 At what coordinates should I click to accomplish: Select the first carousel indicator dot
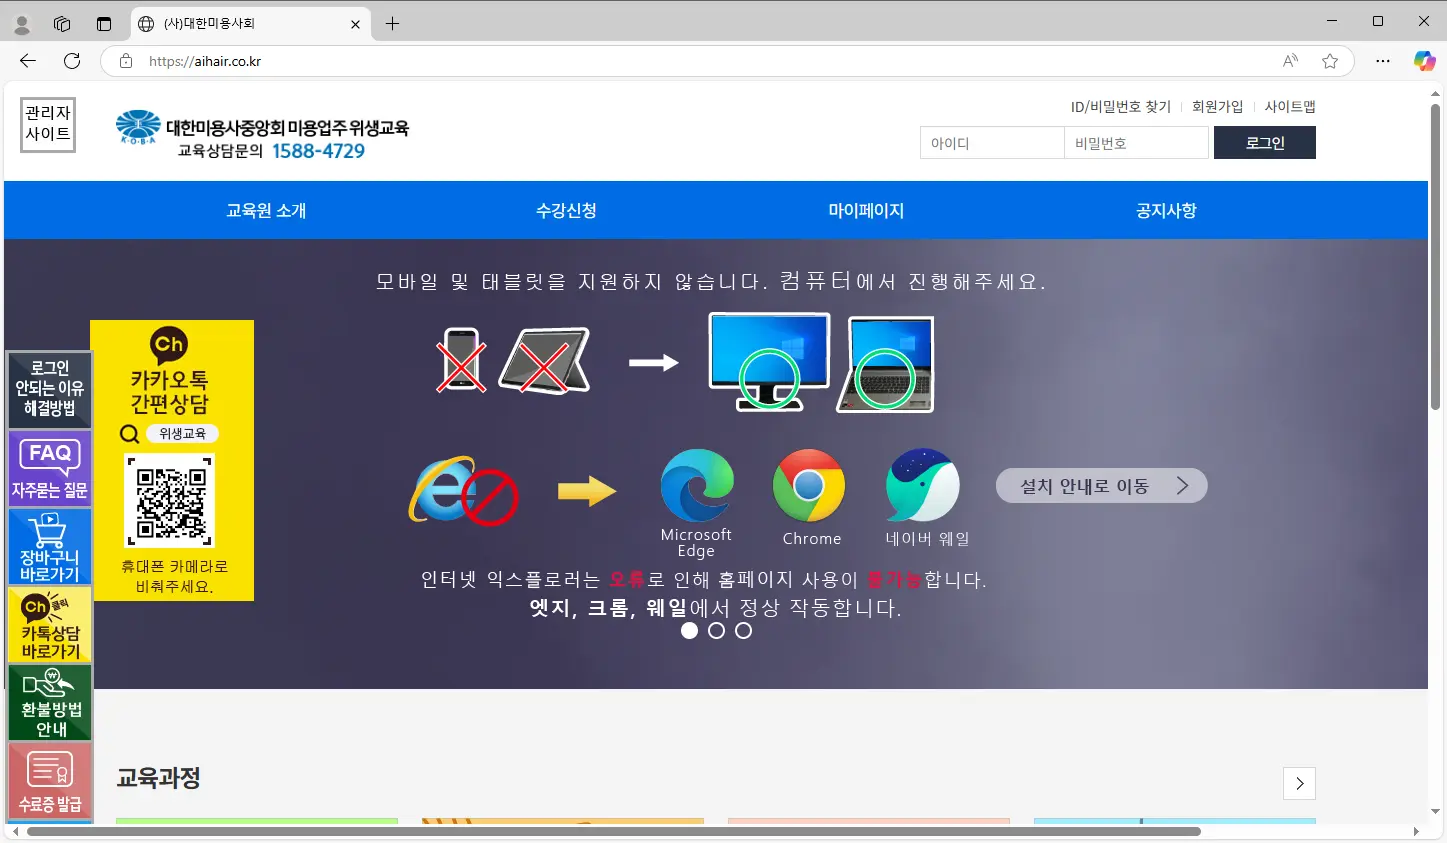(689, 630)
